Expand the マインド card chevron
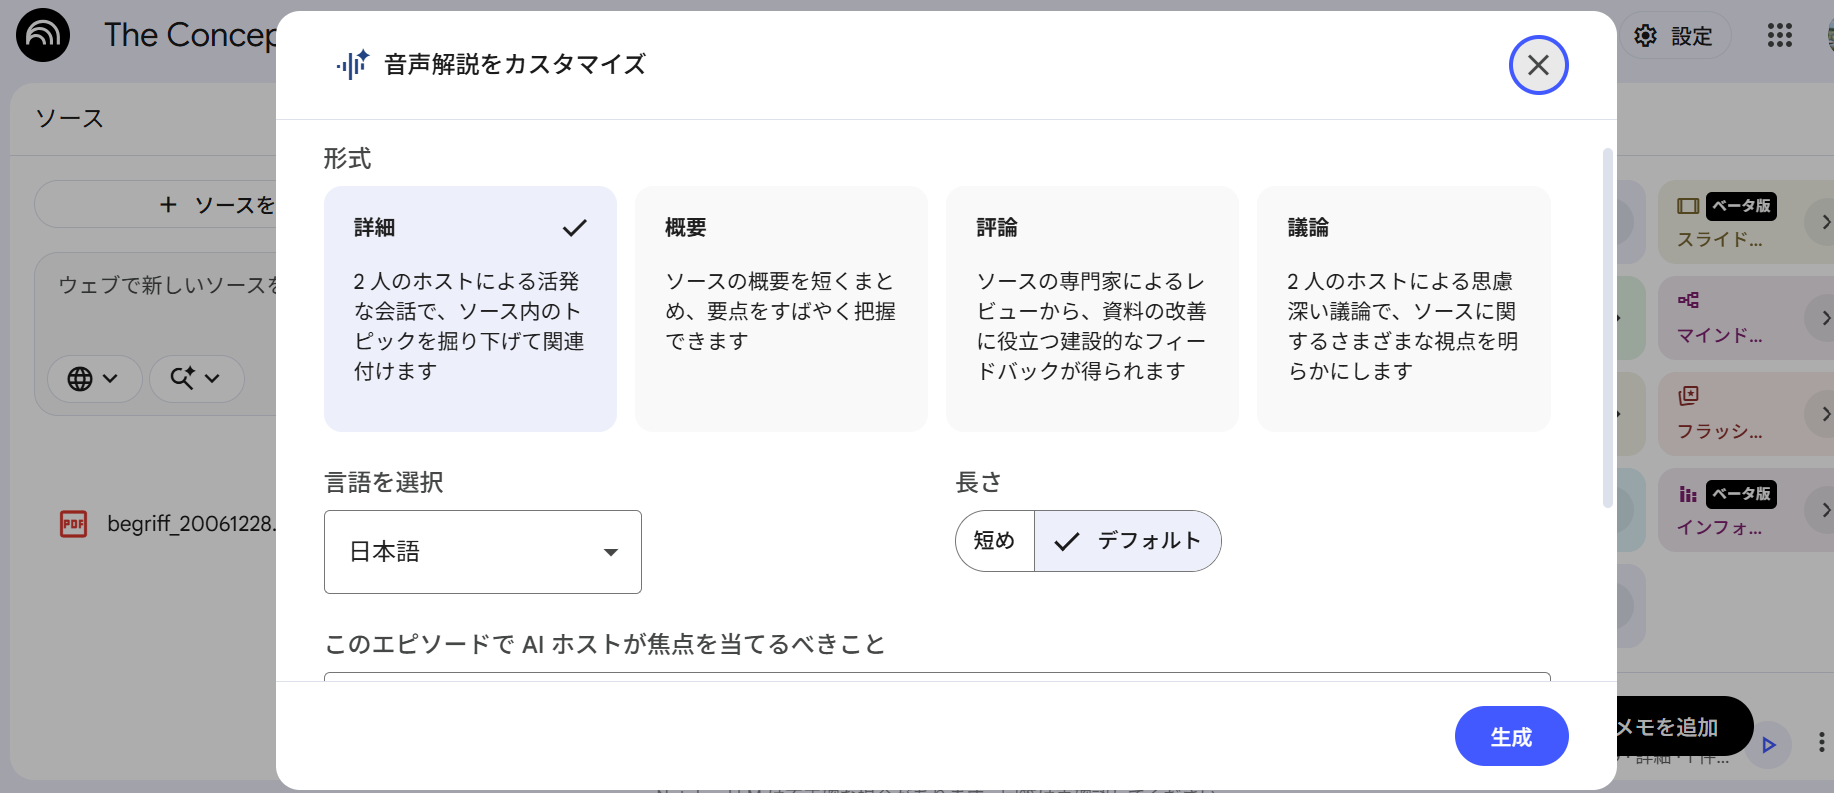Viewport: 1834px width, 793px height. pyautogui.click(x=1824, y=318)
